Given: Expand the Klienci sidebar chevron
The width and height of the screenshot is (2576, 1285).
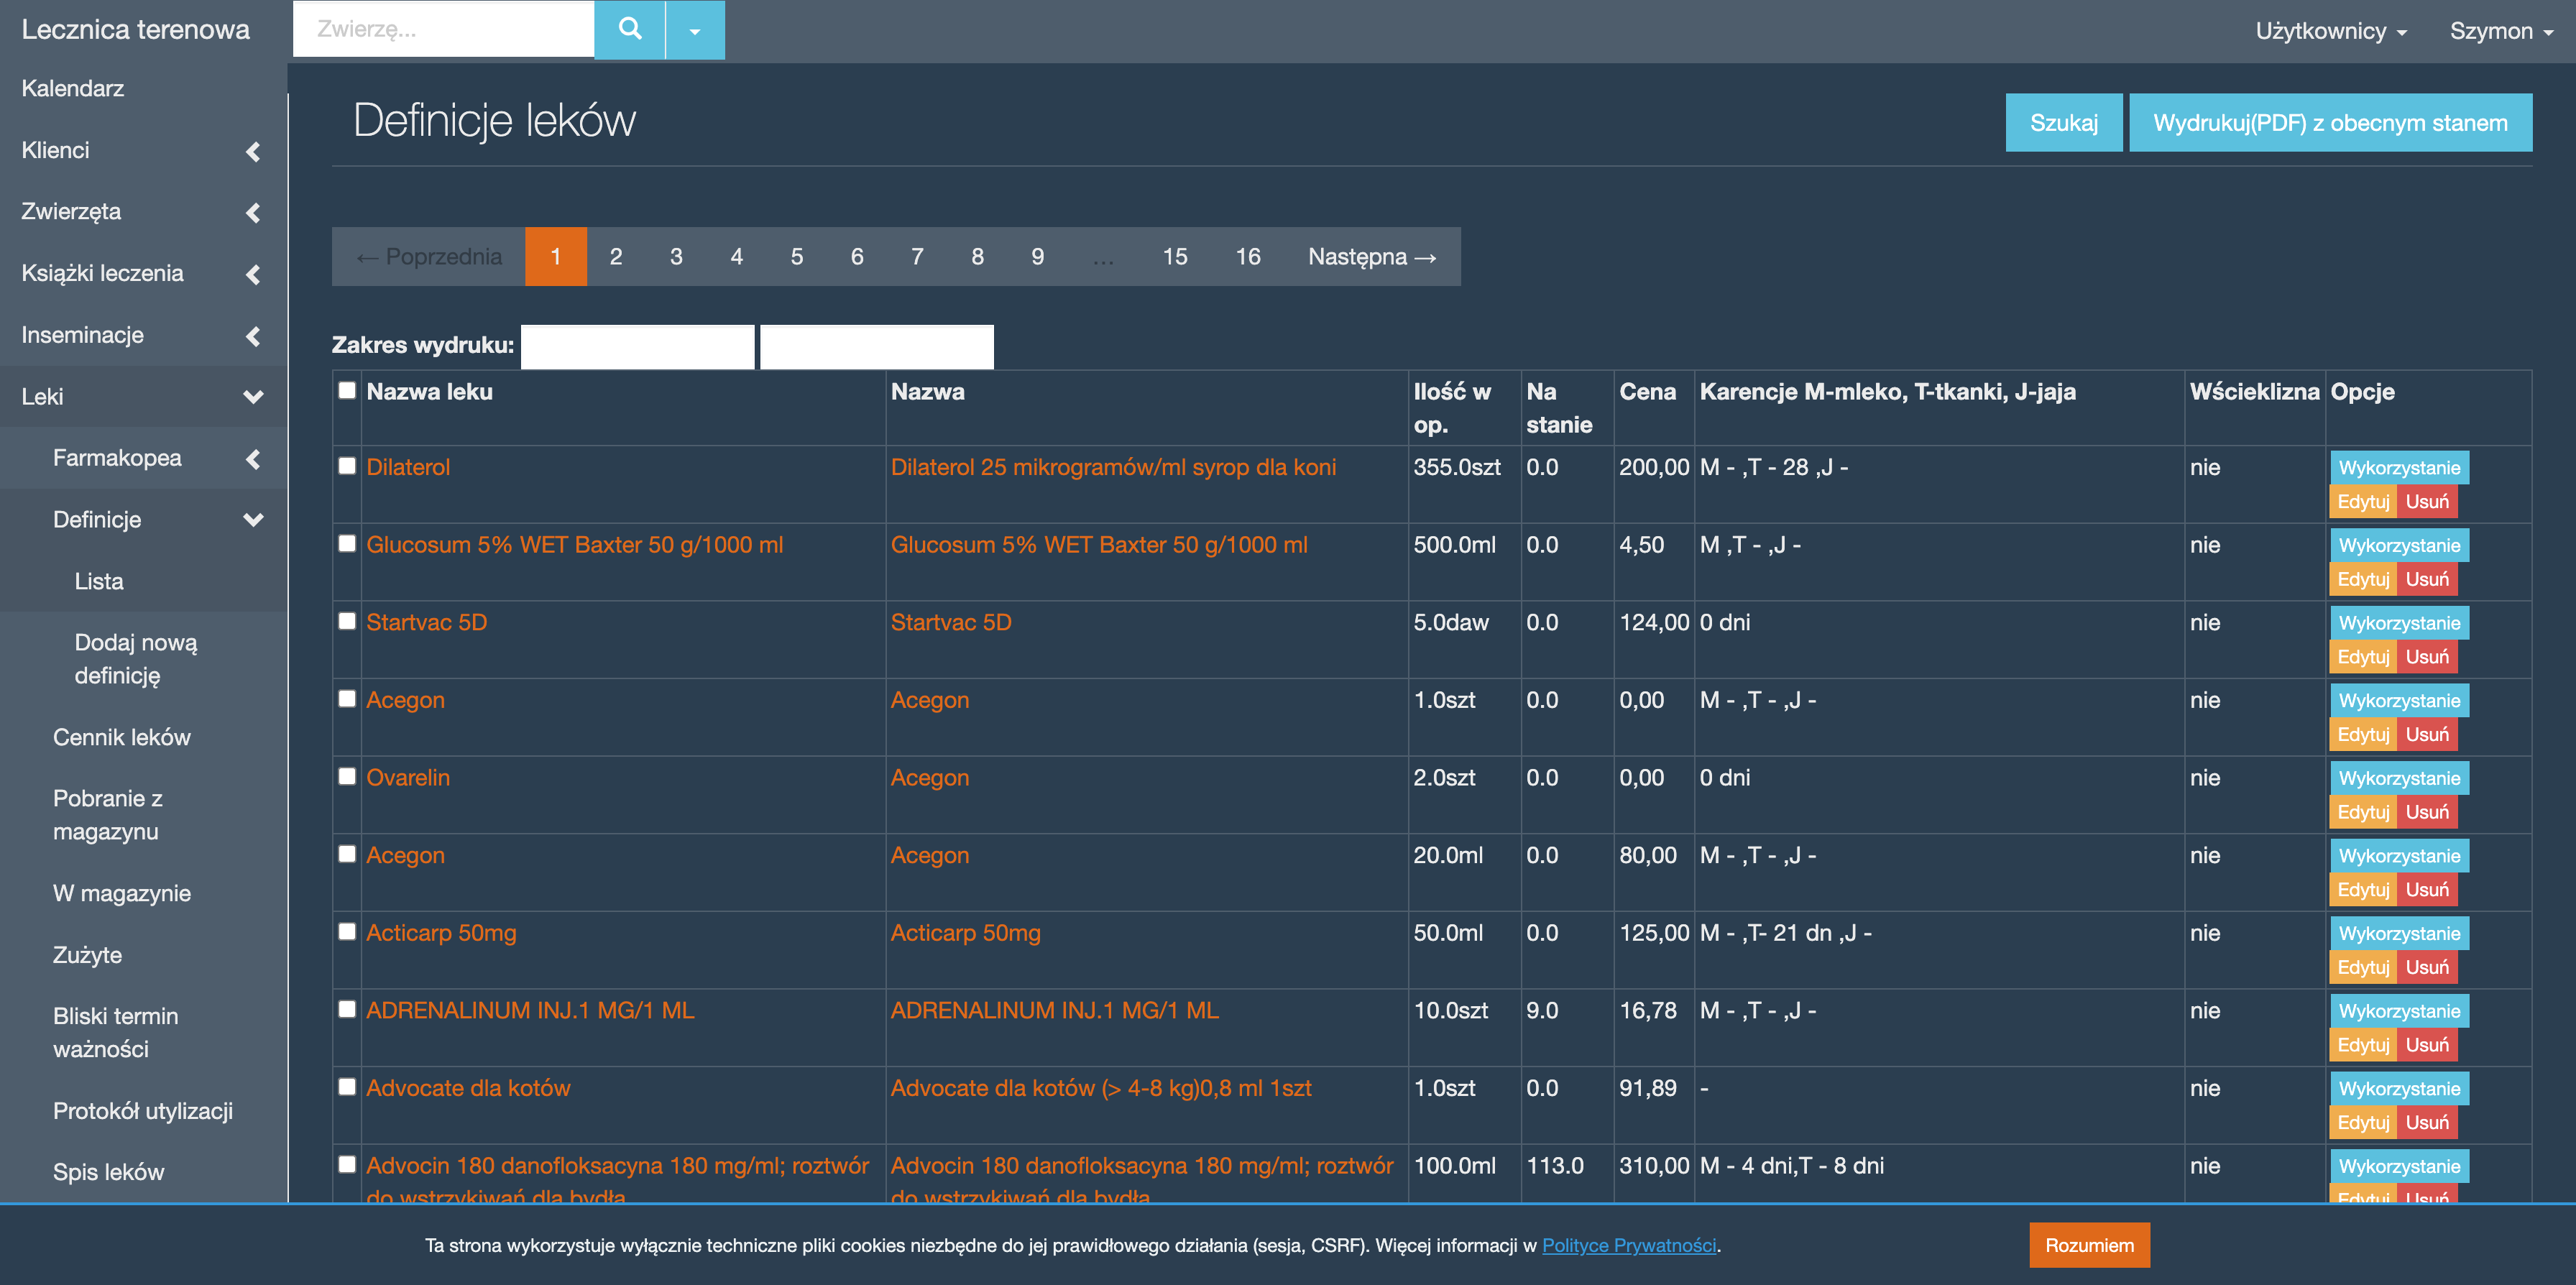Looking at the screenshot, I should [253, 151].
